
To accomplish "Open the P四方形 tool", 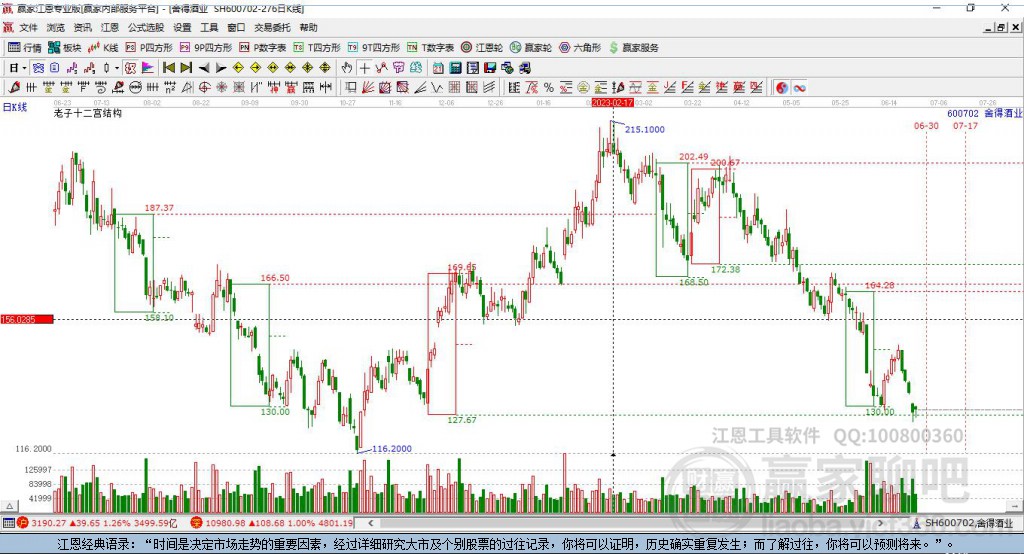I will click(149, 48).
